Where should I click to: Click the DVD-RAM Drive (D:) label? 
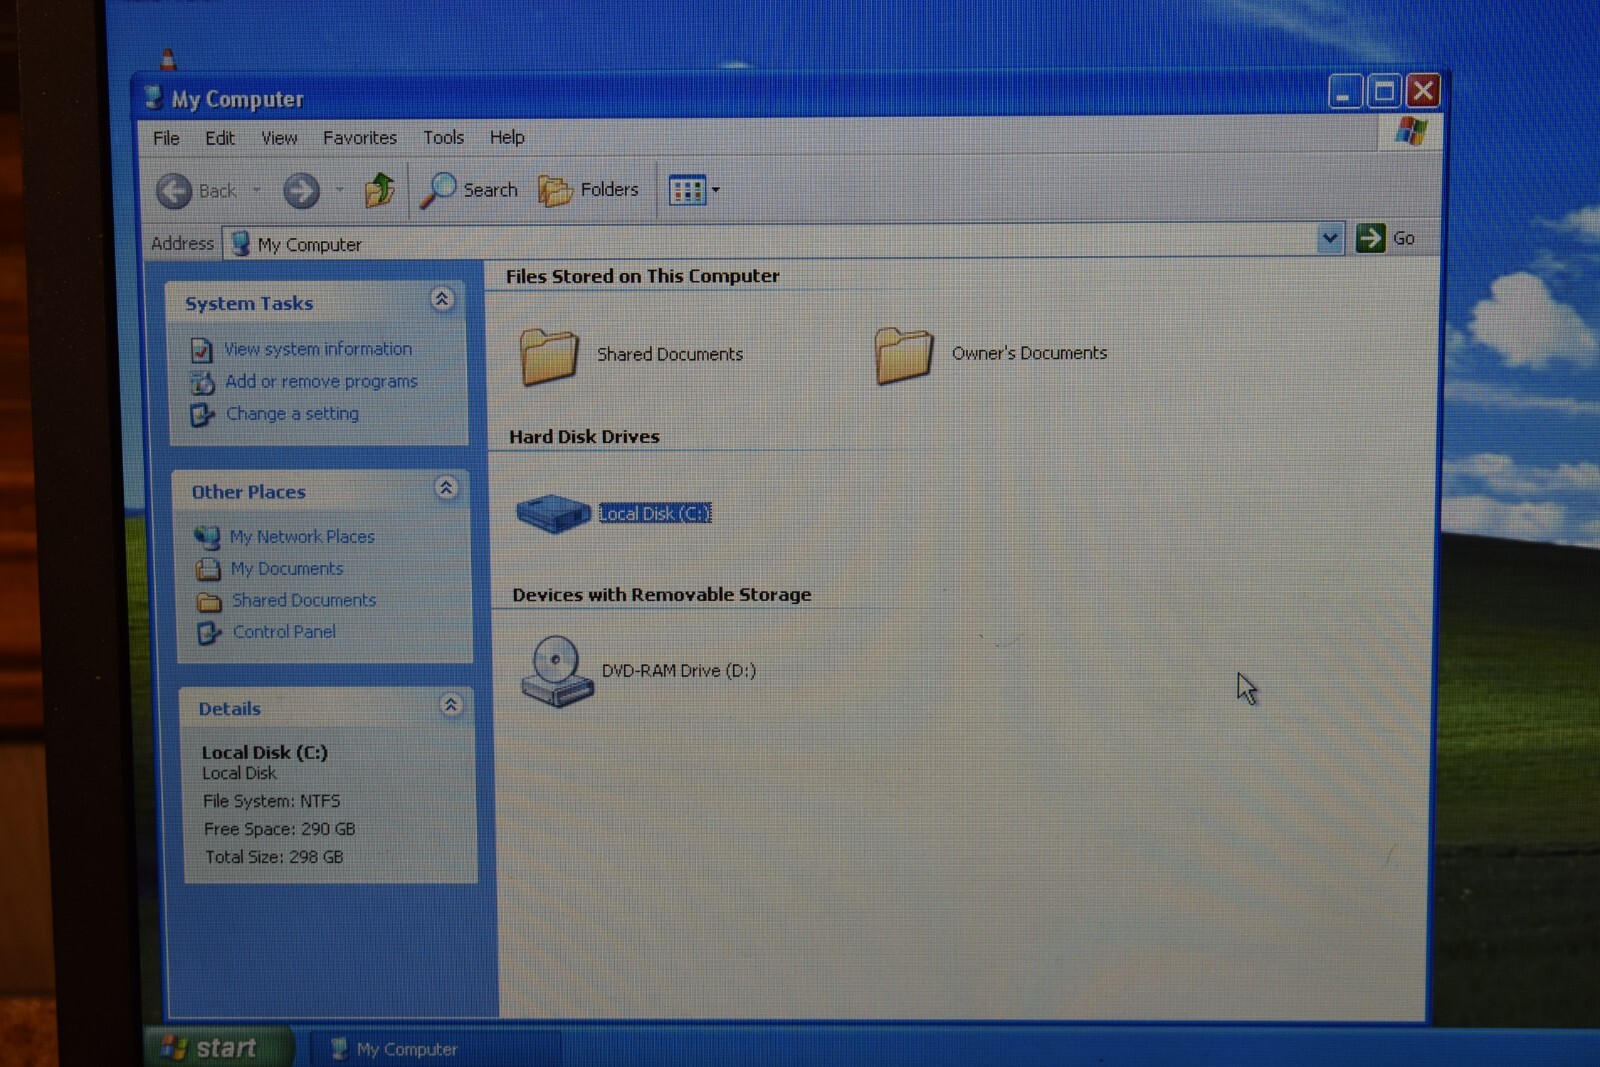[x=679, y=671]
